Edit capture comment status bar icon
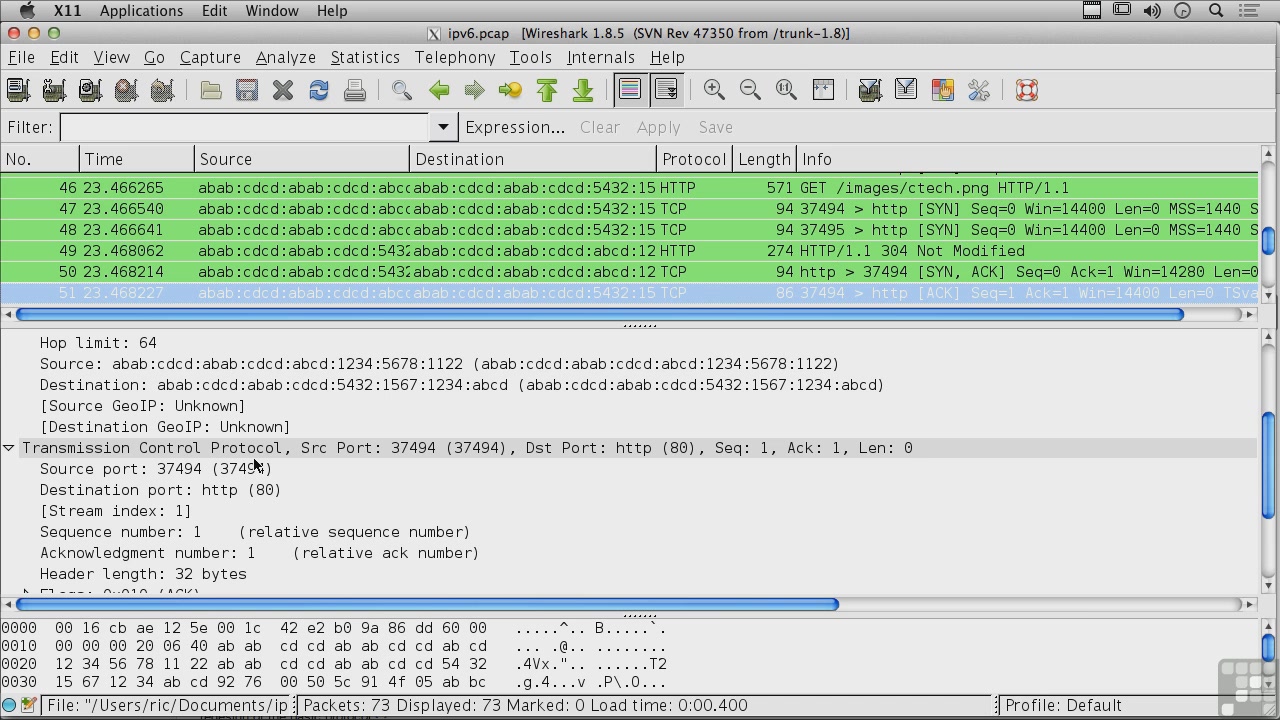Image resolution: width=1280 pixels, height=720 pixels. pos(28,705)
